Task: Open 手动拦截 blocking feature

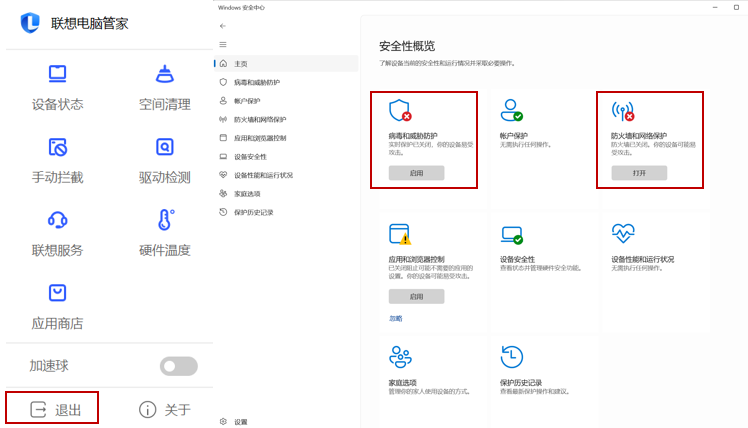Action: click(x=57, y=161)
